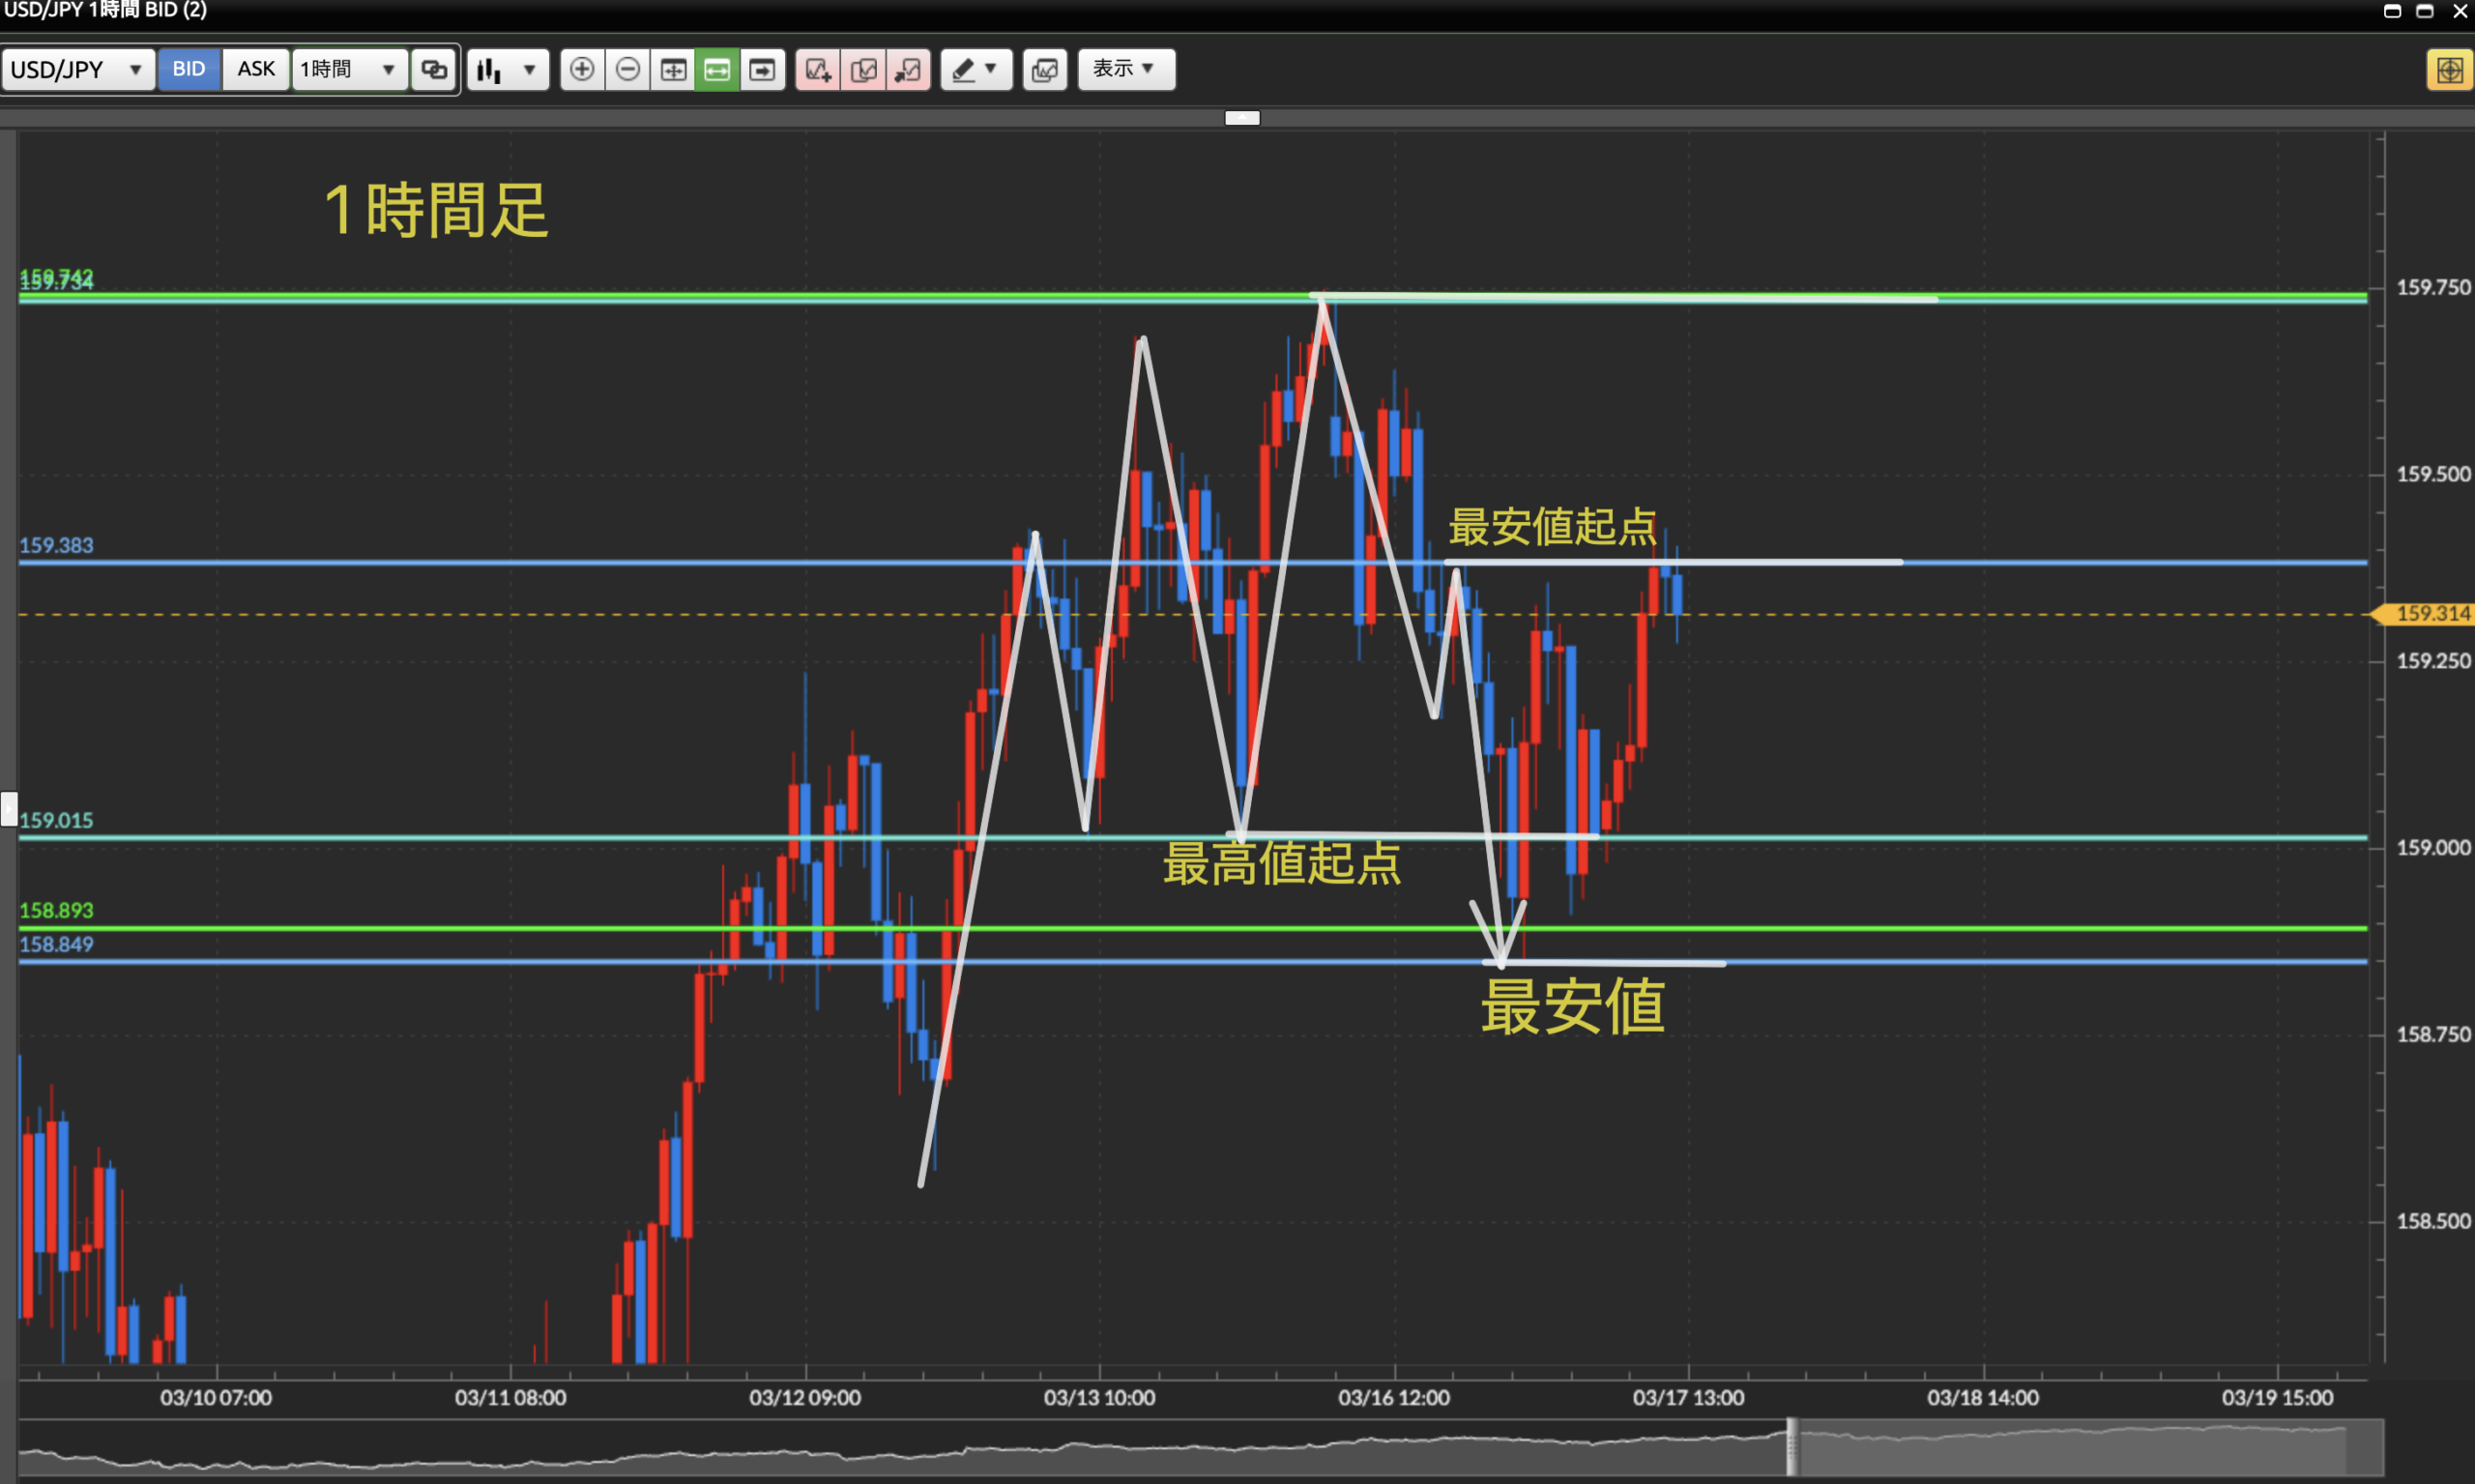Switch price display to BID
This screenshot has width=2475, height=1484.
(x=189, y=69)
